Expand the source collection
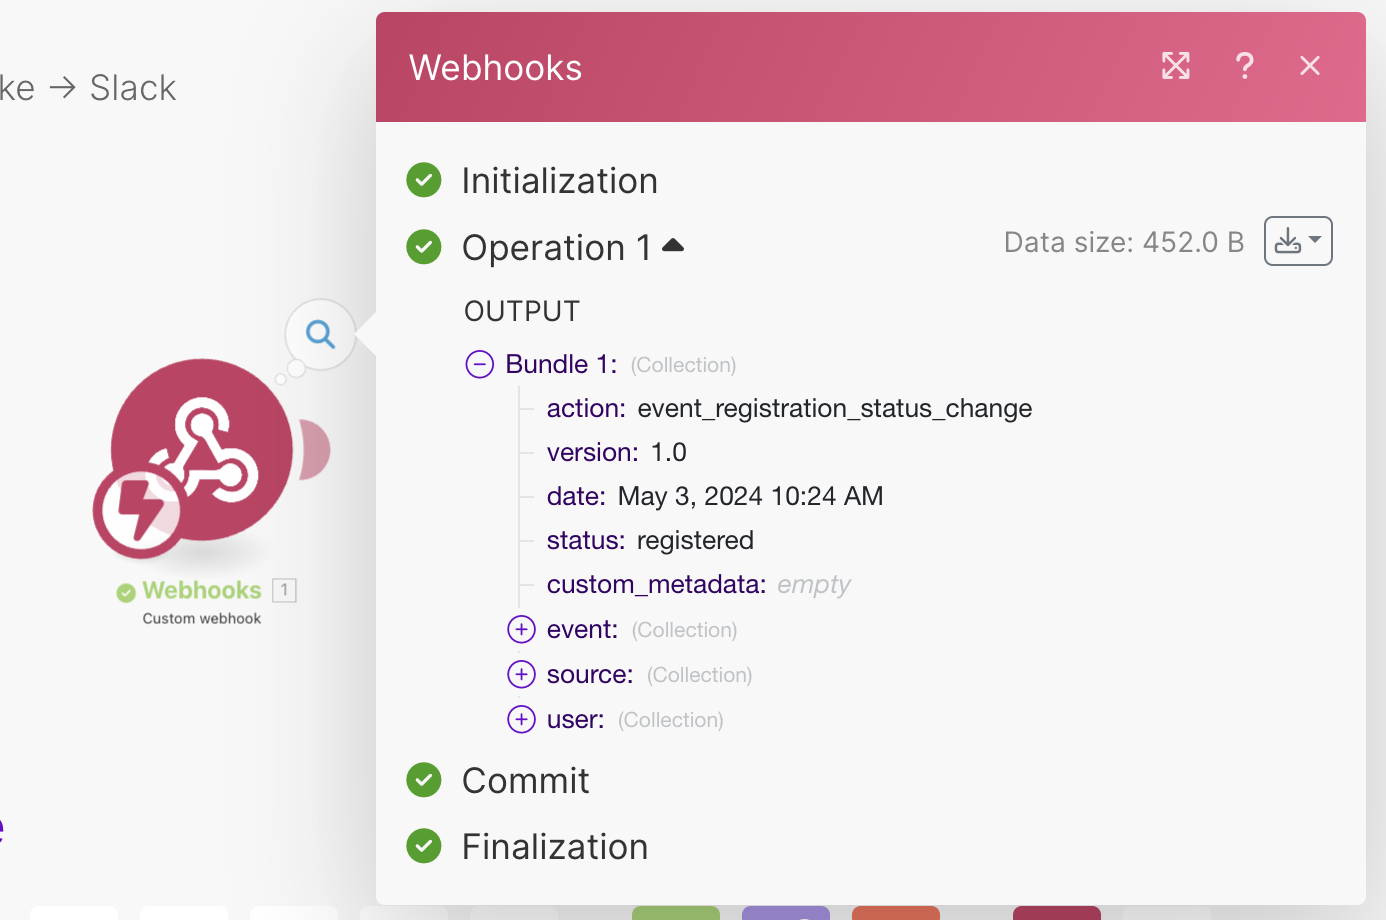The height and width of the screenshot is (920, 1386). click(x=522, y=674)
